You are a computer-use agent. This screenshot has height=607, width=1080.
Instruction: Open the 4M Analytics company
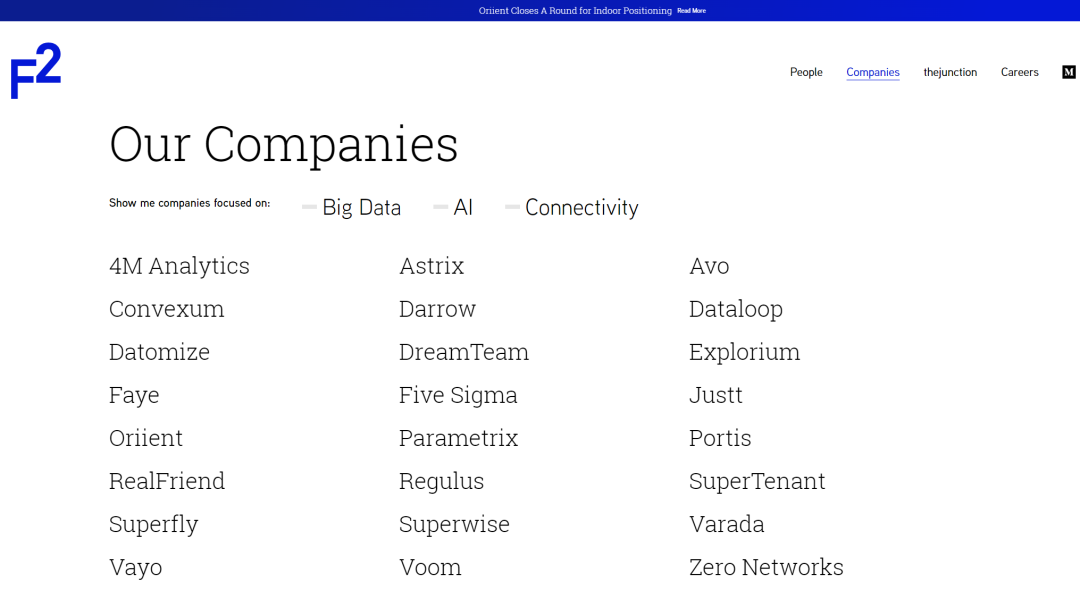pos(179,266)
